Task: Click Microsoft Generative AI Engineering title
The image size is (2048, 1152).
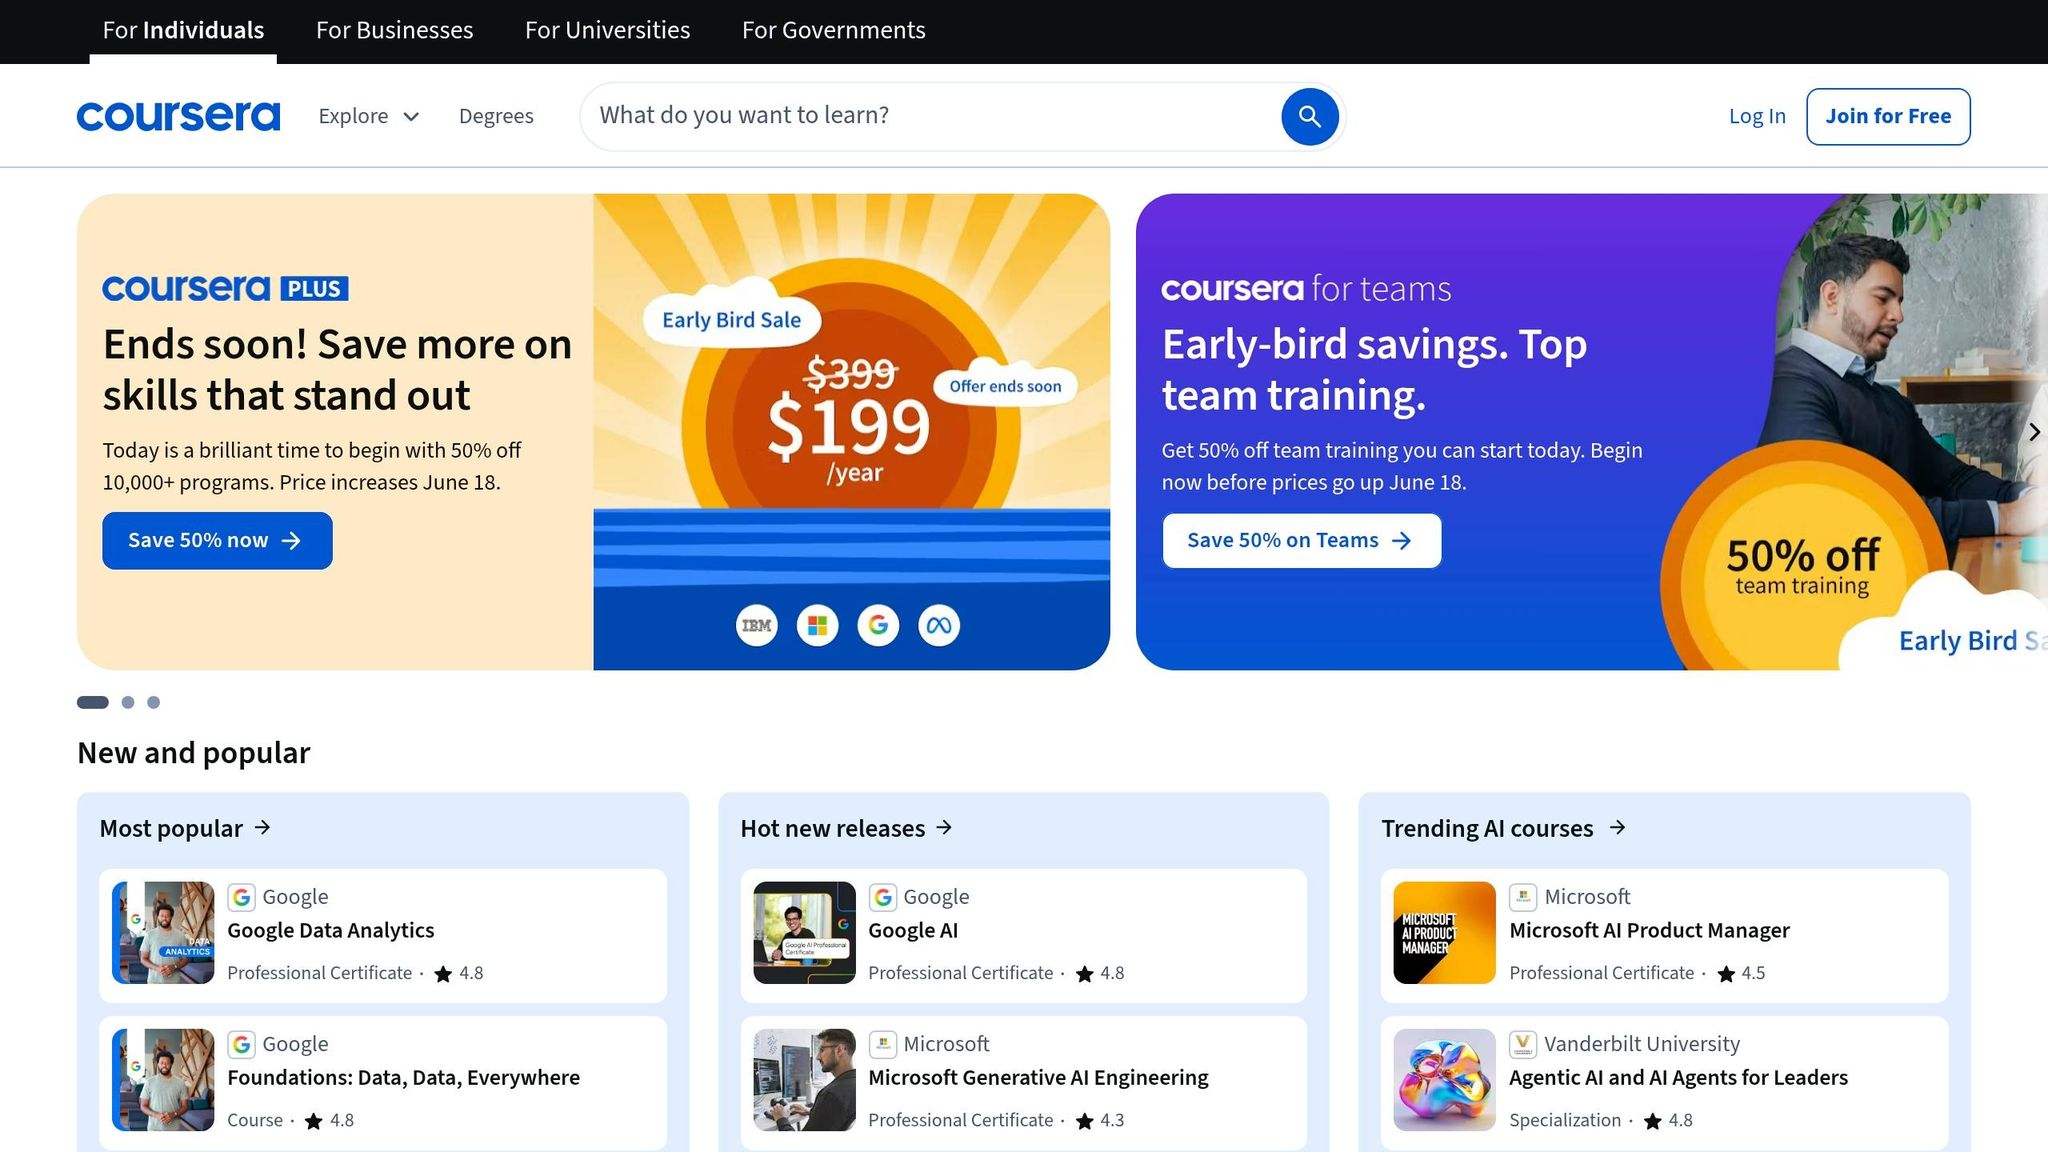Action: pyautogui.click(x=1038, y=1077)
